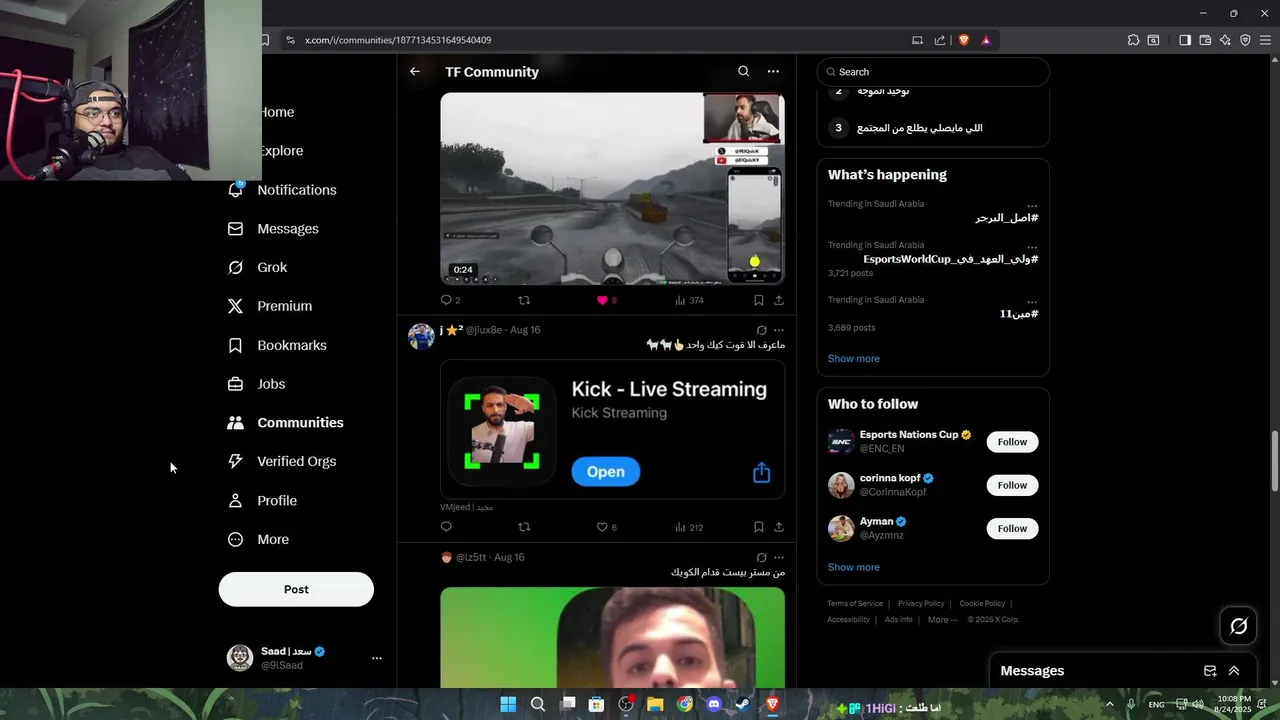Repost the video post
1280x720 pixels.
click(524, 300)
